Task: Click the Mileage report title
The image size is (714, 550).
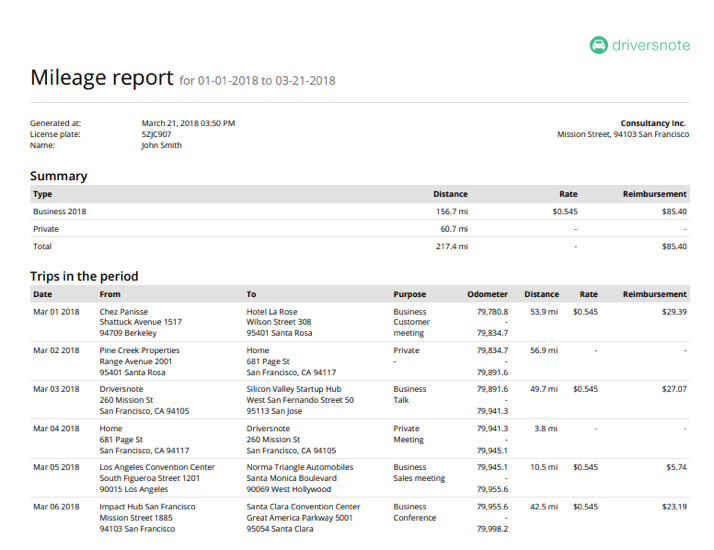Action: coord(102,78)
